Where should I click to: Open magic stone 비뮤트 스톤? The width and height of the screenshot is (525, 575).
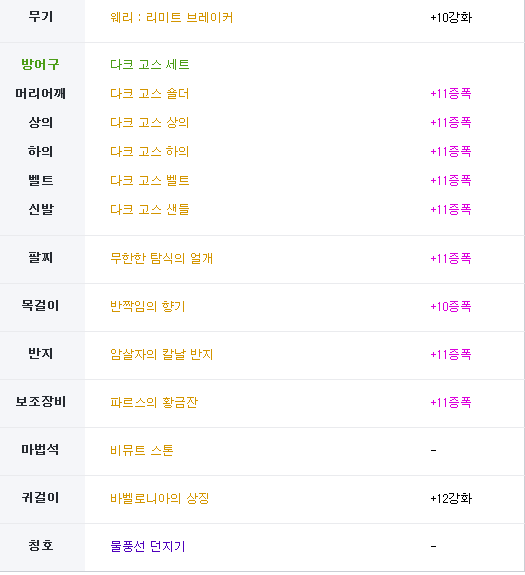tap(142, 450)
